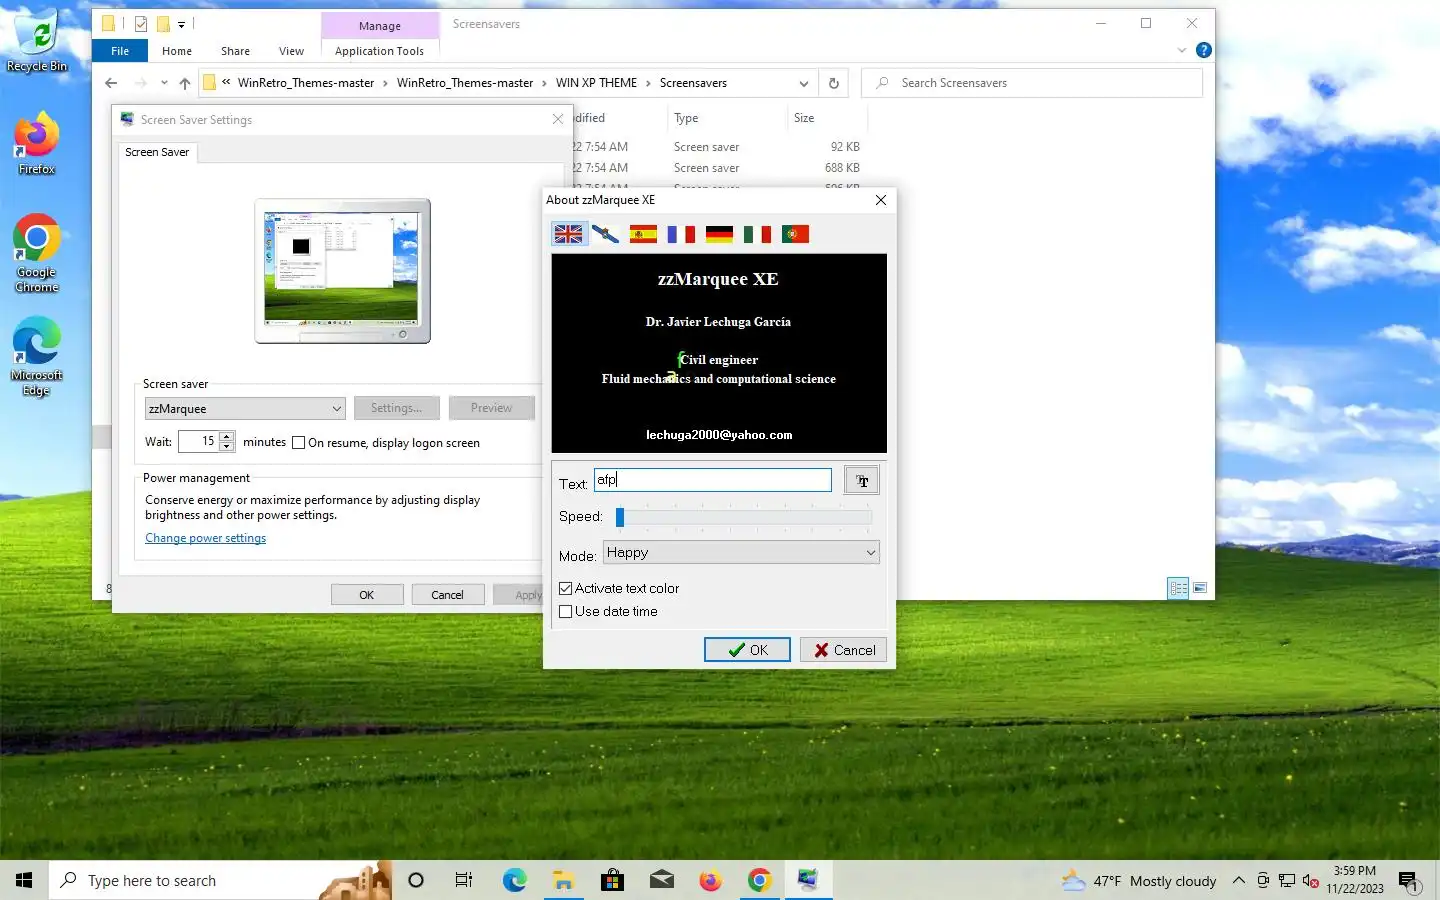Click Cancel in Screen Saver Settings
1440x900 pixels.
coord(447,595)
